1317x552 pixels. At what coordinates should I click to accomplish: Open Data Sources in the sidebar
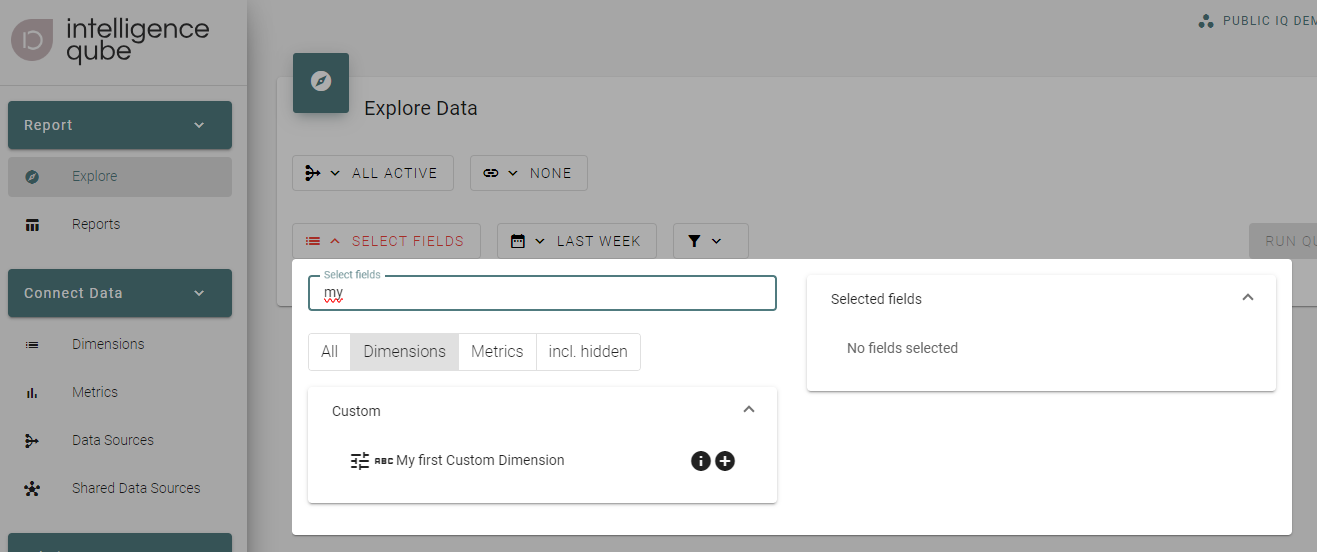(113, 440)
